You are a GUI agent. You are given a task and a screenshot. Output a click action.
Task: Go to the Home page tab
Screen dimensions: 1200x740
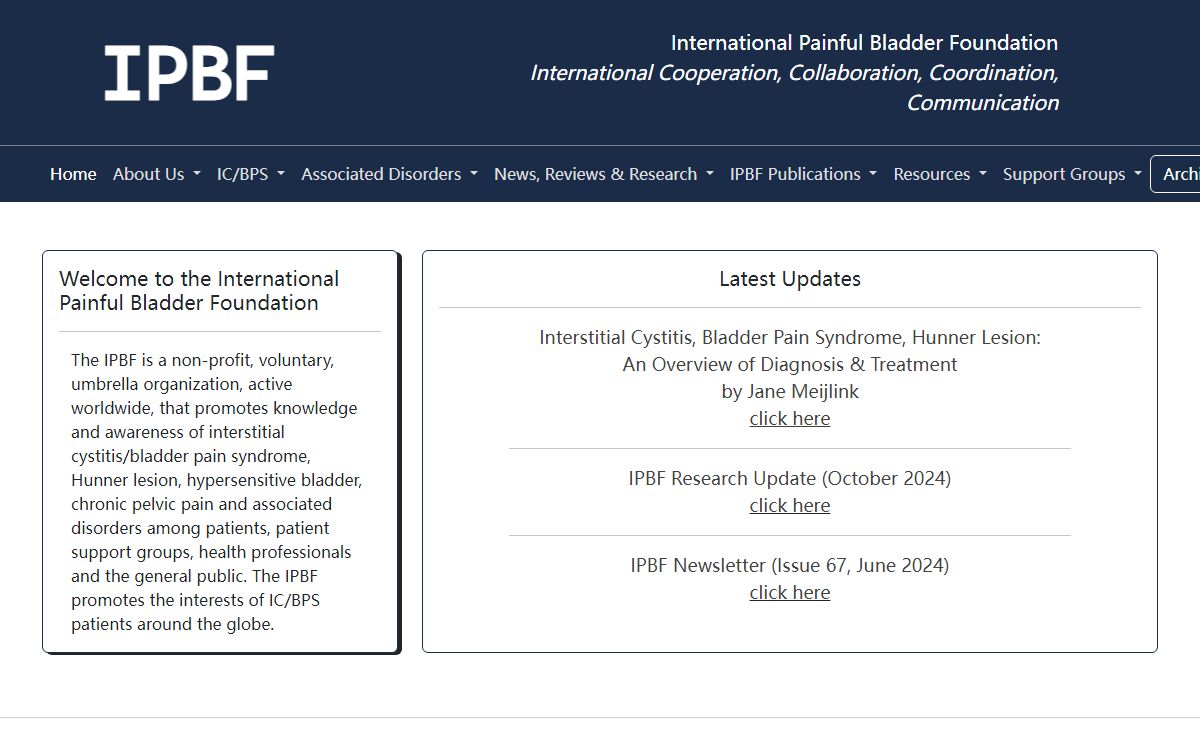(x=73, y=174)
